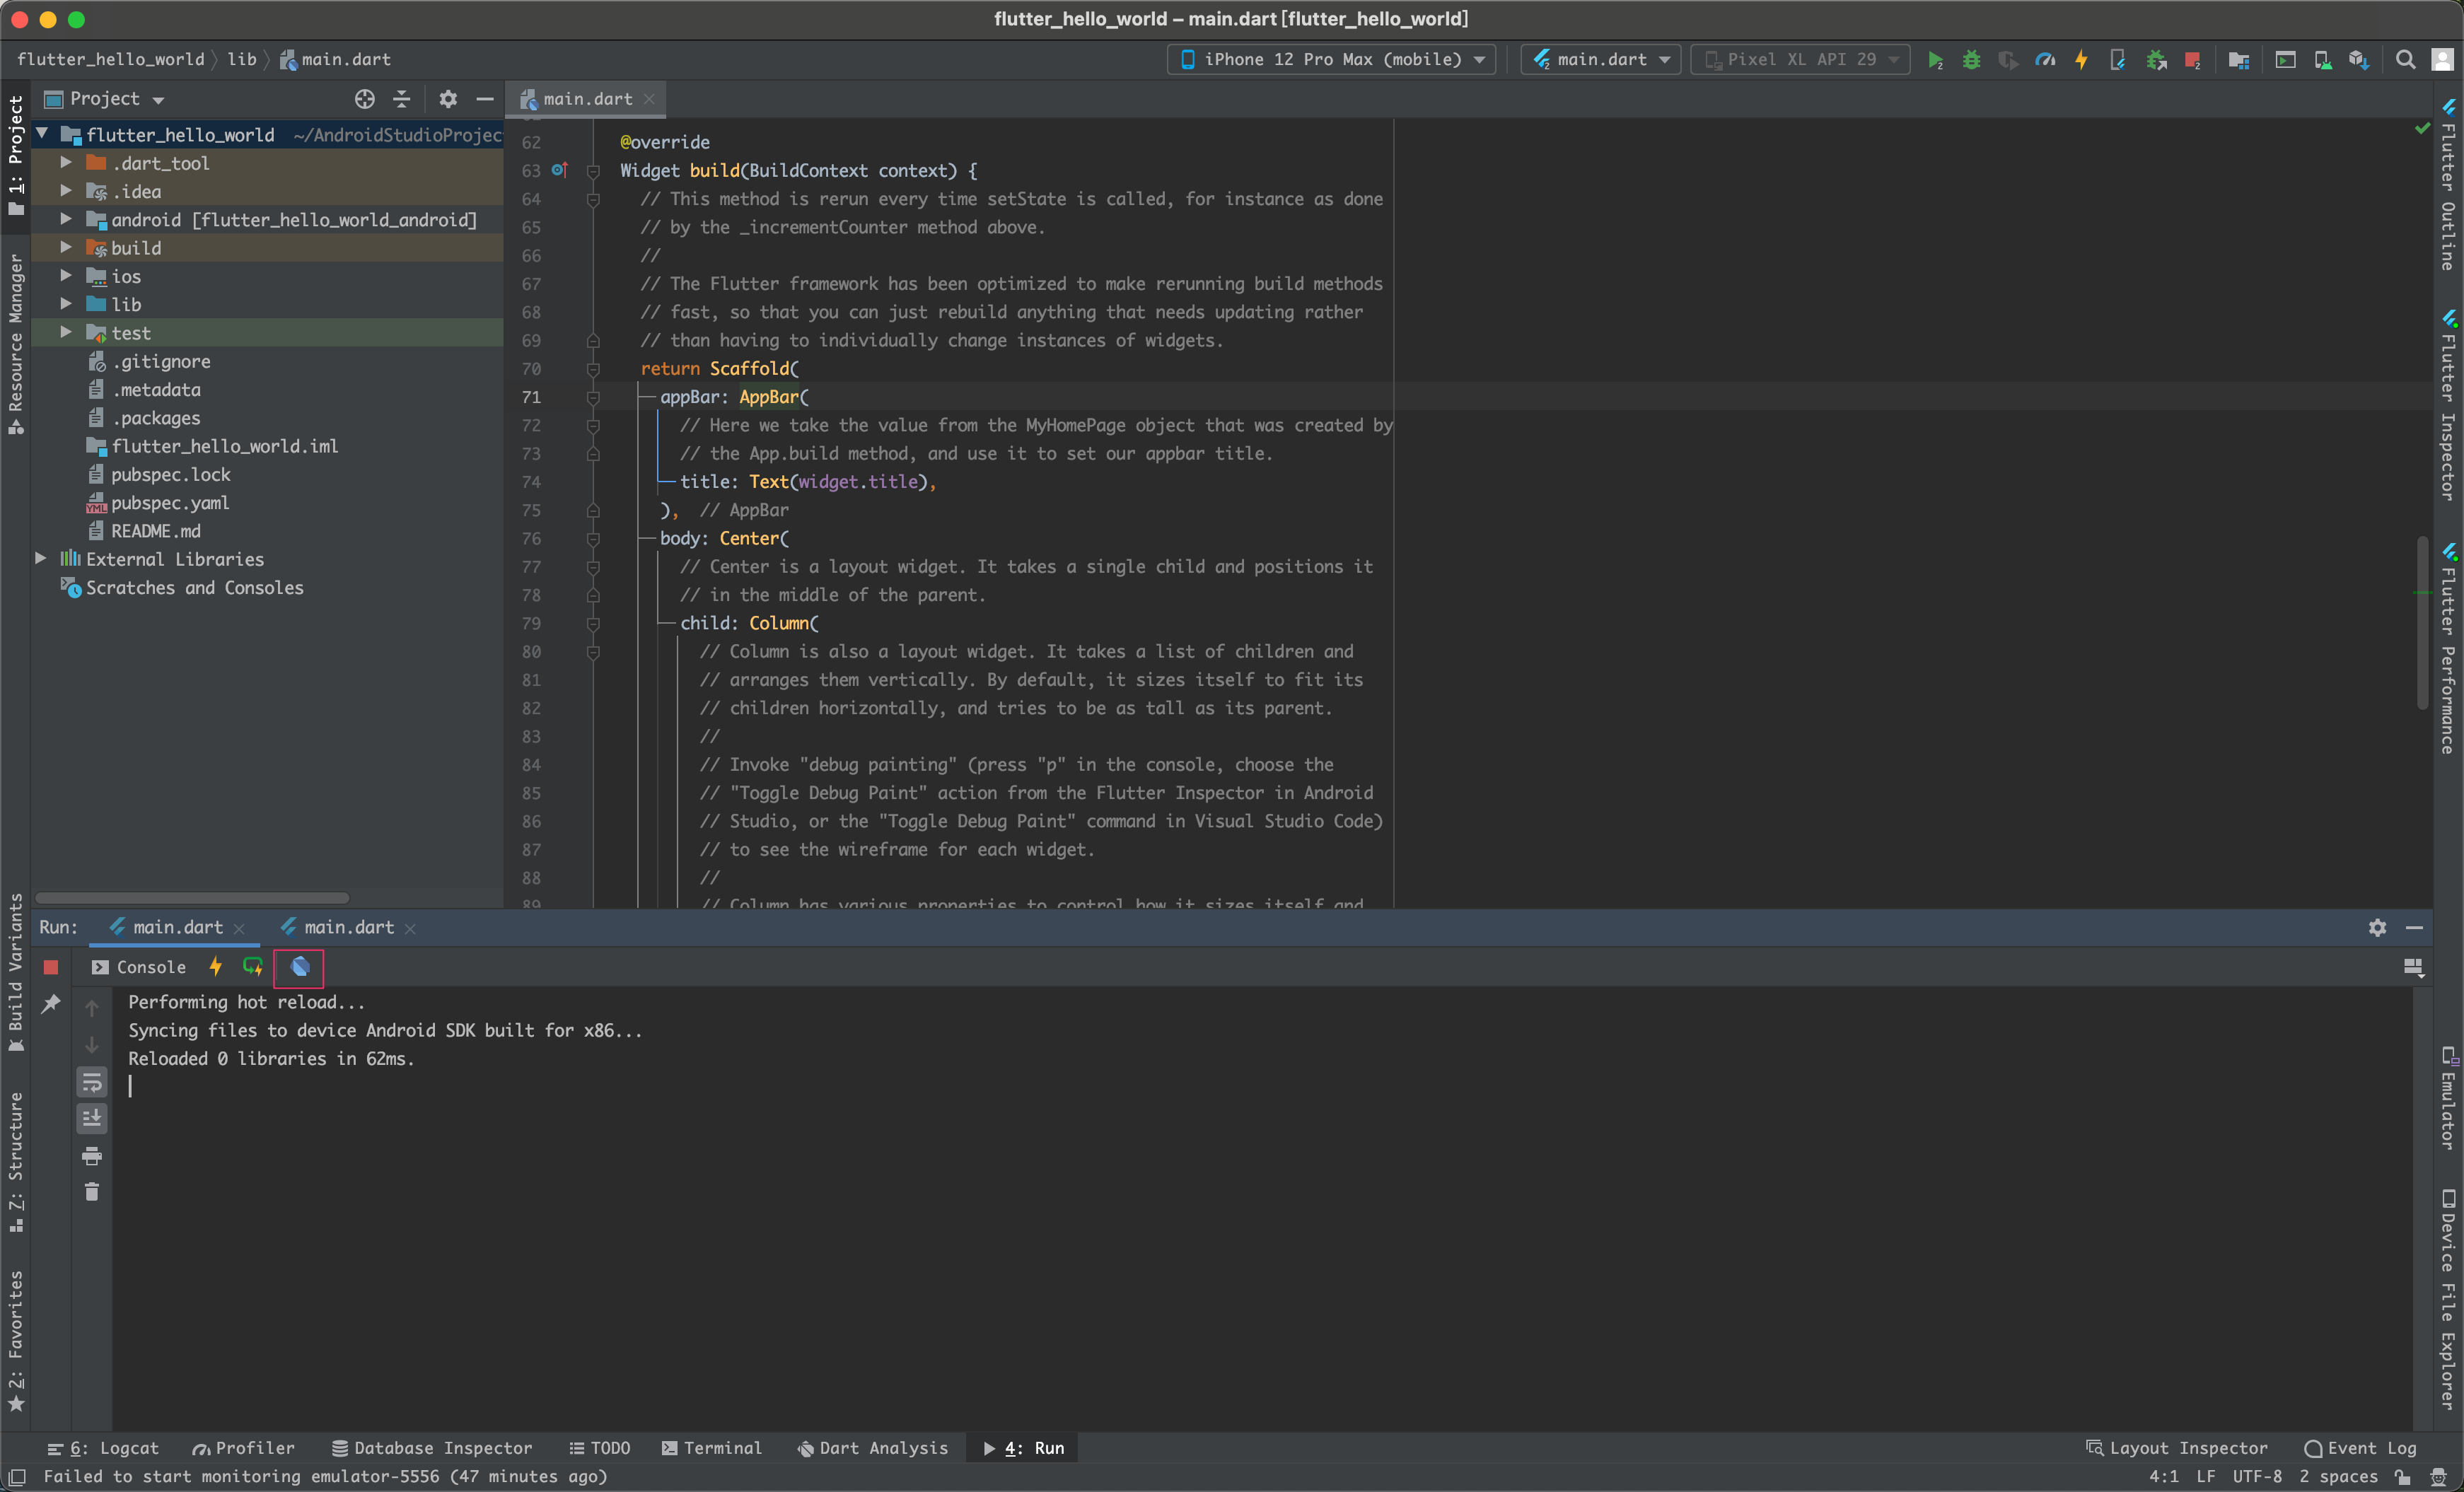
Task: Click the Project panel horizontal scrollbar
Action: click(x=192, y=898)
